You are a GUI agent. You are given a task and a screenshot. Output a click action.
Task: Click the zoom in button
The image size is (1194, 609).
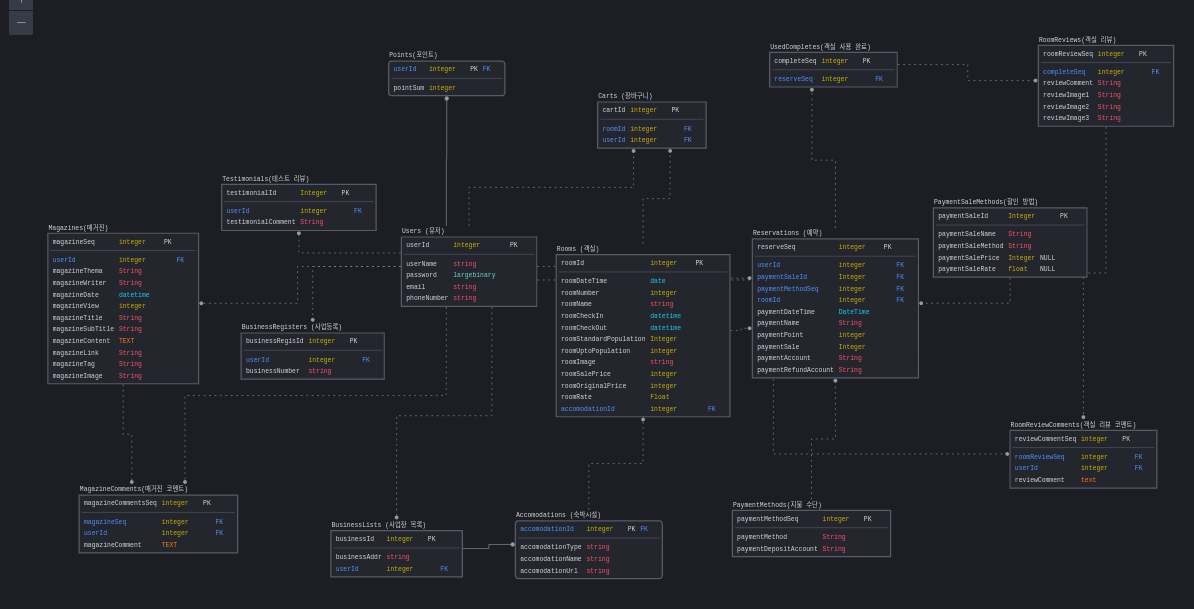(x=20, y=4)
